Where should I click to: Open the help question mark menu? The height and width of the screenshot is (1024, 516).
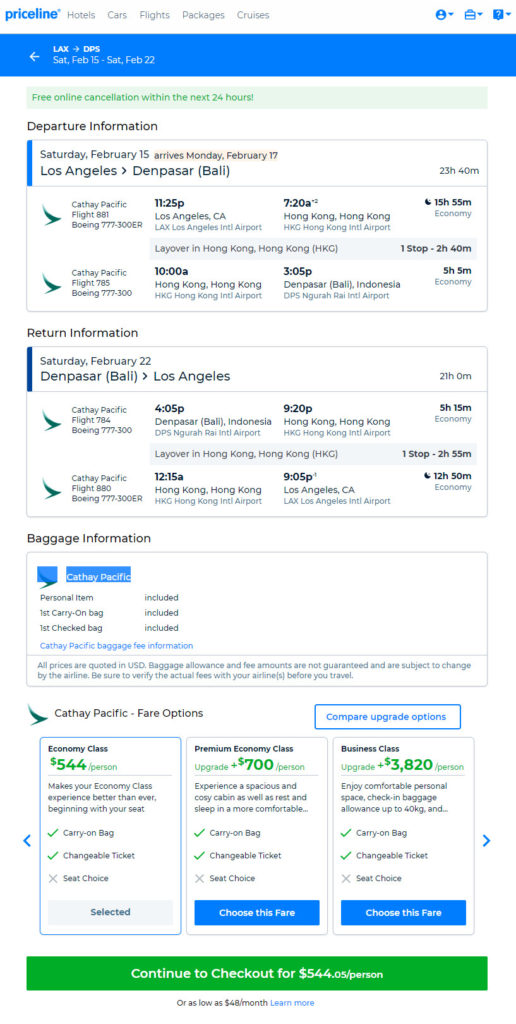[501, 14]
